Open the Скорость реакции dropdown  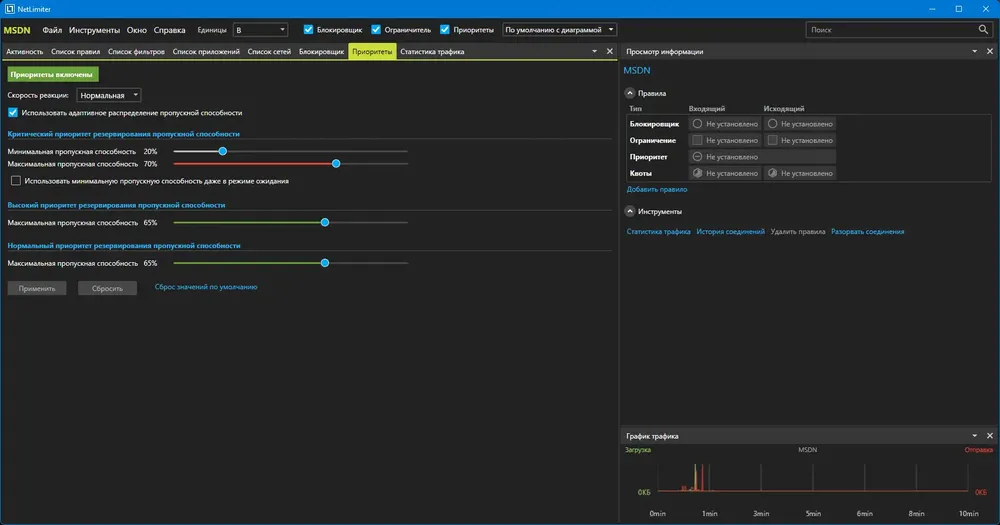point(108,95)
